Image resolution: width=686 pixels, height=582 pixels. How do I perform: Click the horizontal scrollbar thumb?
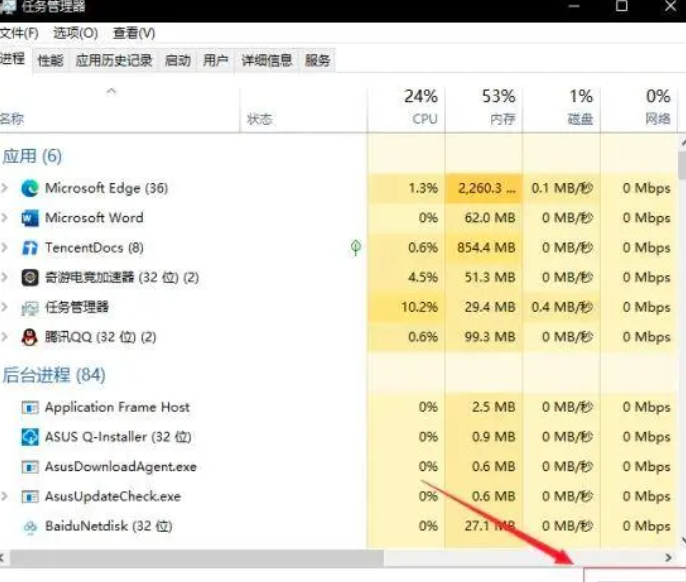[197, 558]
